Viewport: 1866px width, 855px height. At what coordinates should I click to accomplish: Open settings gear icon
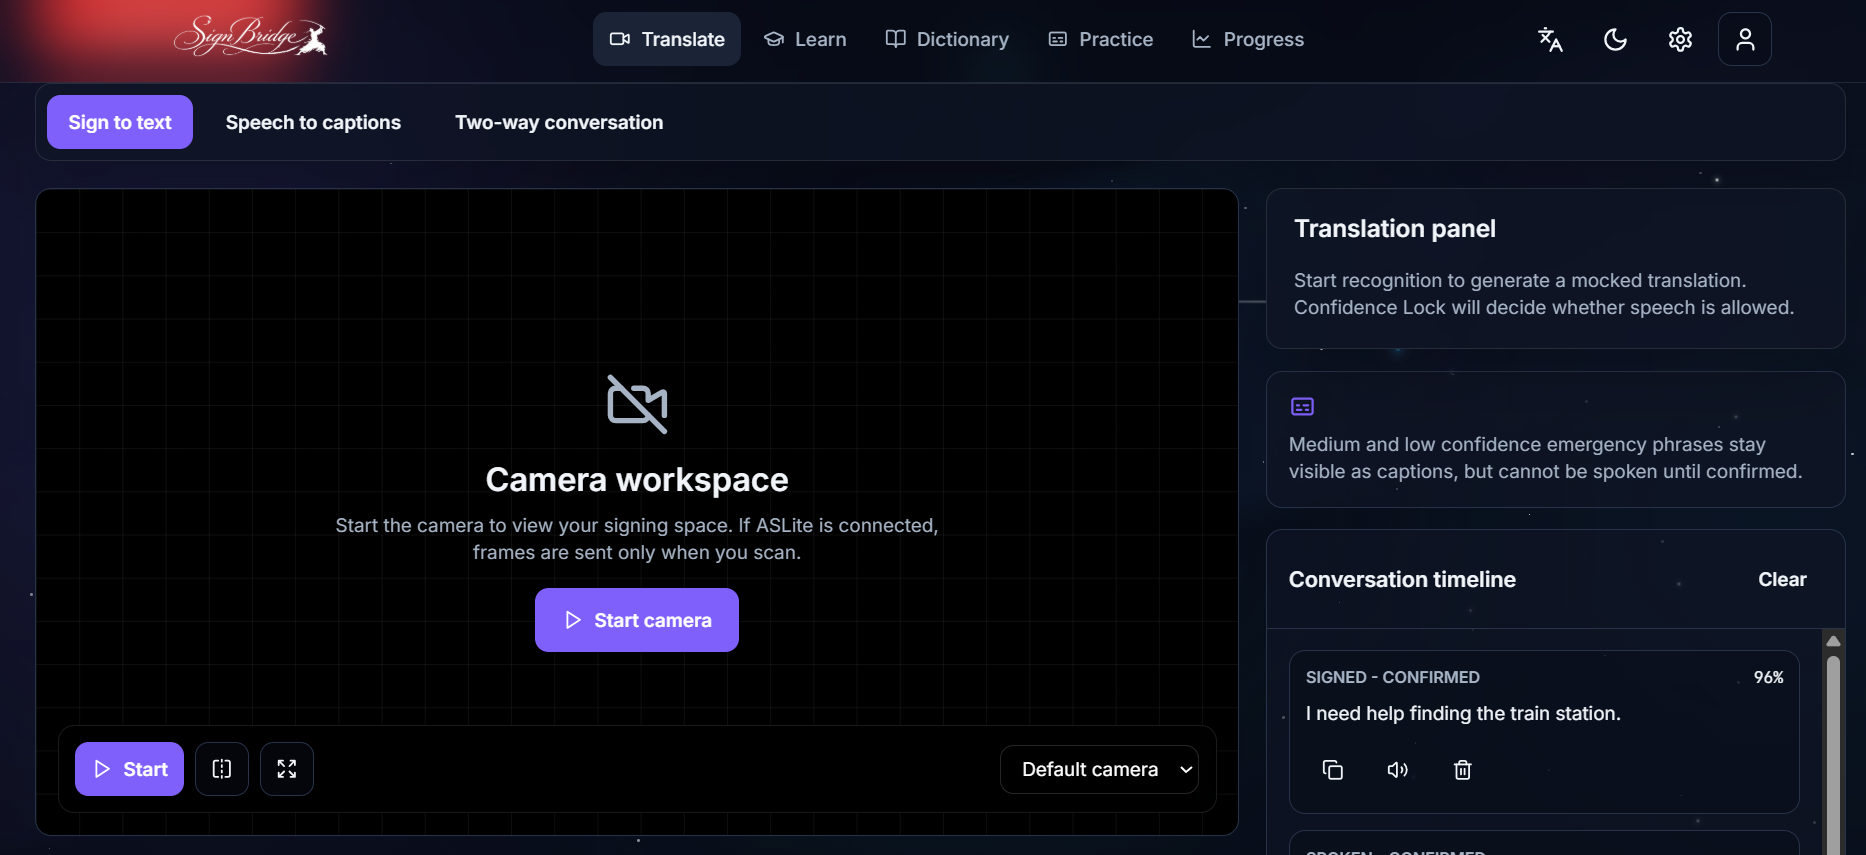1680,39
